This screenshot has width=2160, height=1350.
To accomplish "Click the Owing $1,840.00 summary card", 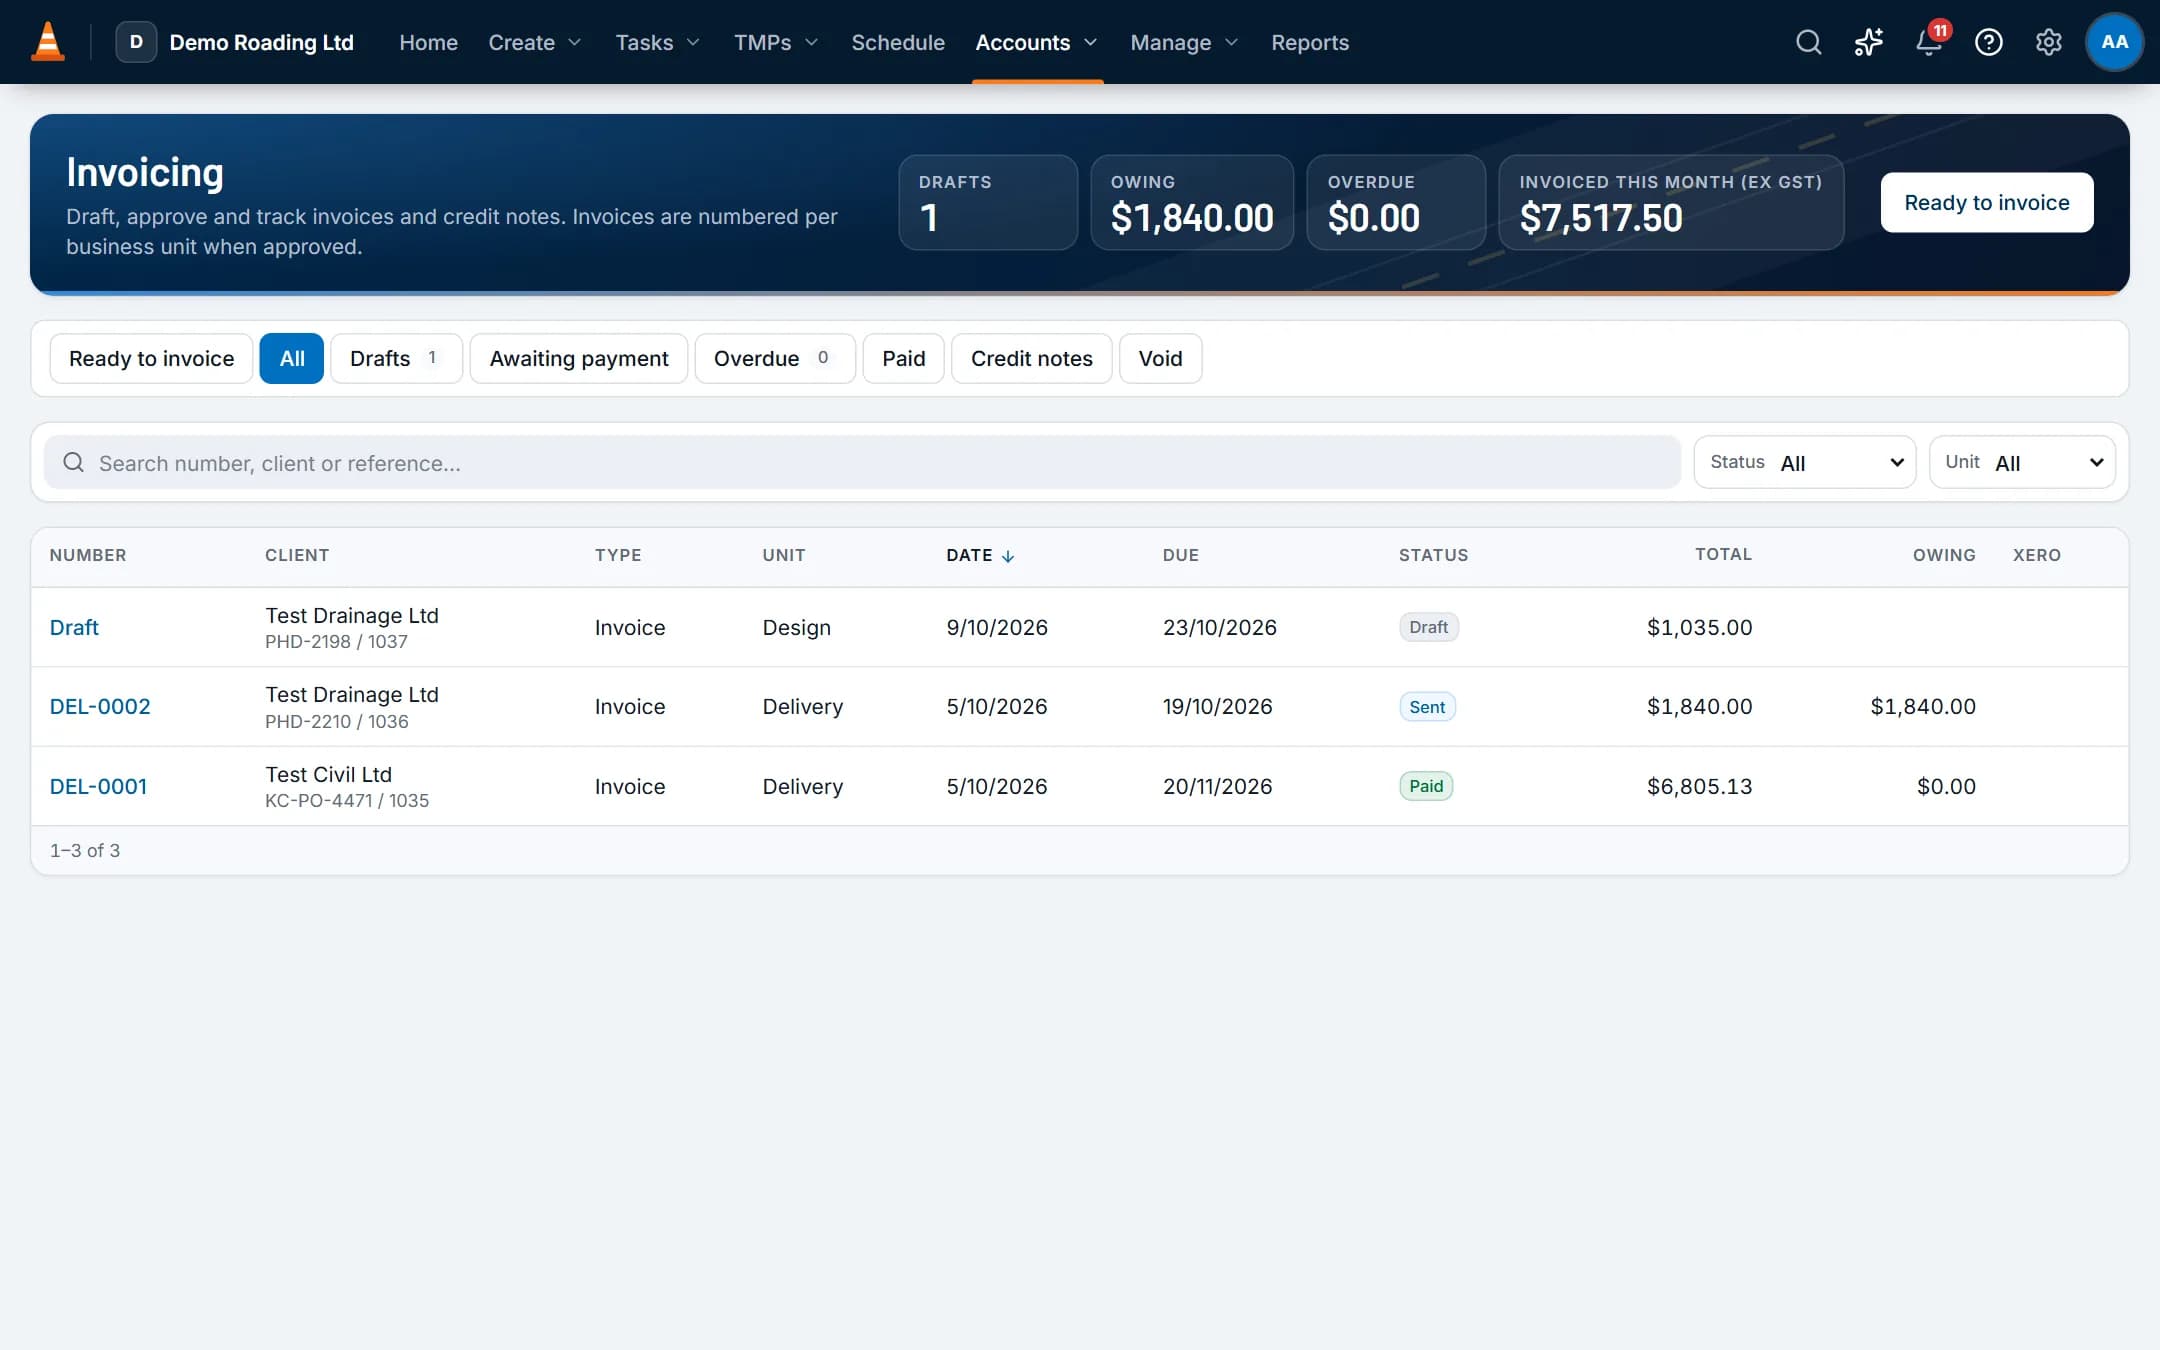I will click(x=1191, y=202).
